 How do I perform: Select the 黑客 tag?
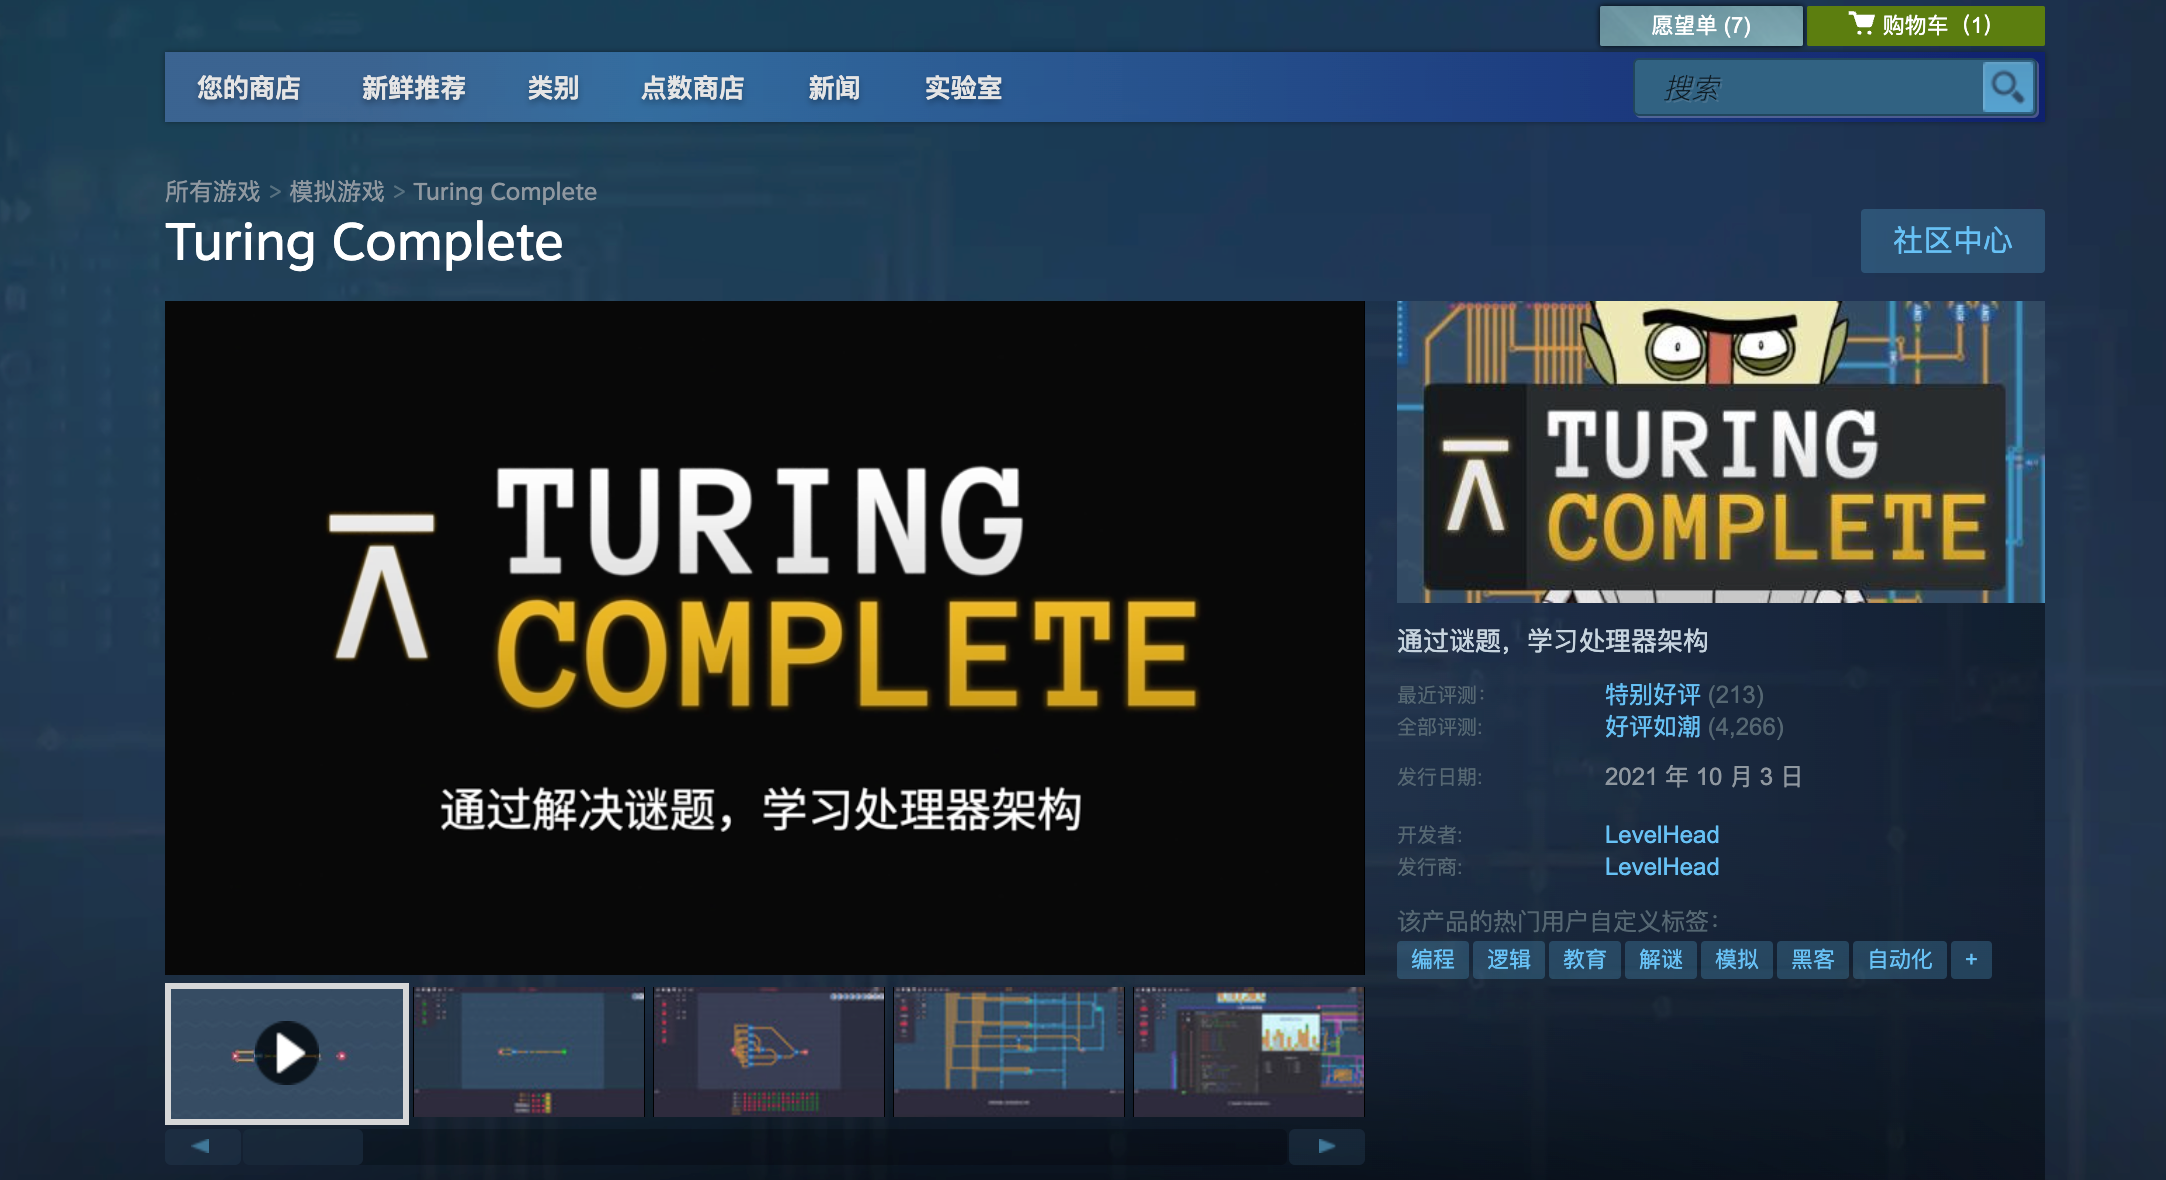[x=1813, y=960]
